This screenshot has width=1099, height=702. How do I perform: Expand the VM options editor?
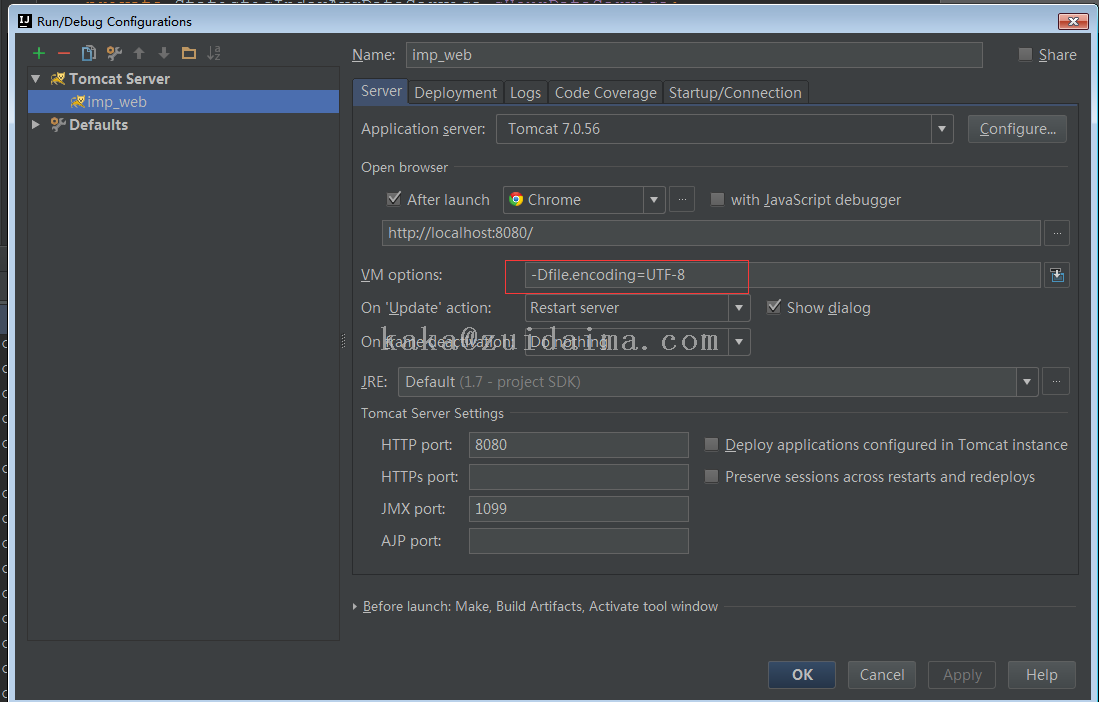(1057, 275)
